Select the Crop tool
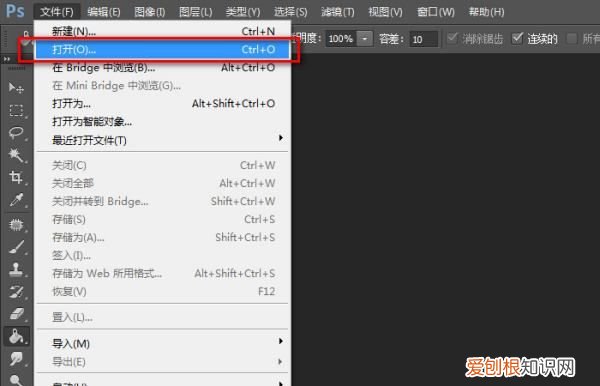The width and height of the screenshot is (600, 386). click(x=16, y=177)
